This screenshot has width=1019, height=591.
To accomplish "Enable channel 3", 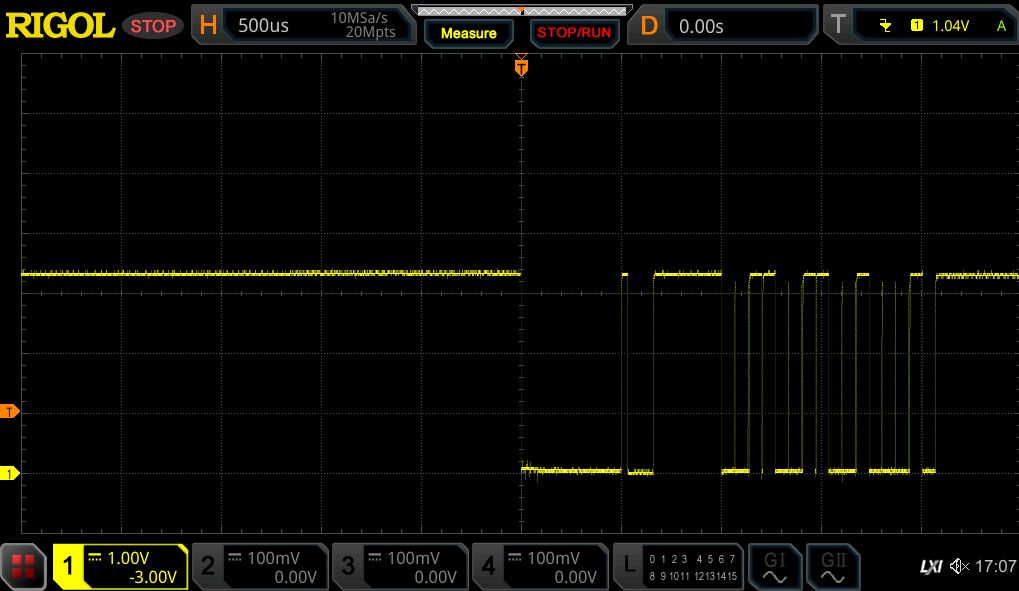I will pyautogui.click(x=348, y=566).
